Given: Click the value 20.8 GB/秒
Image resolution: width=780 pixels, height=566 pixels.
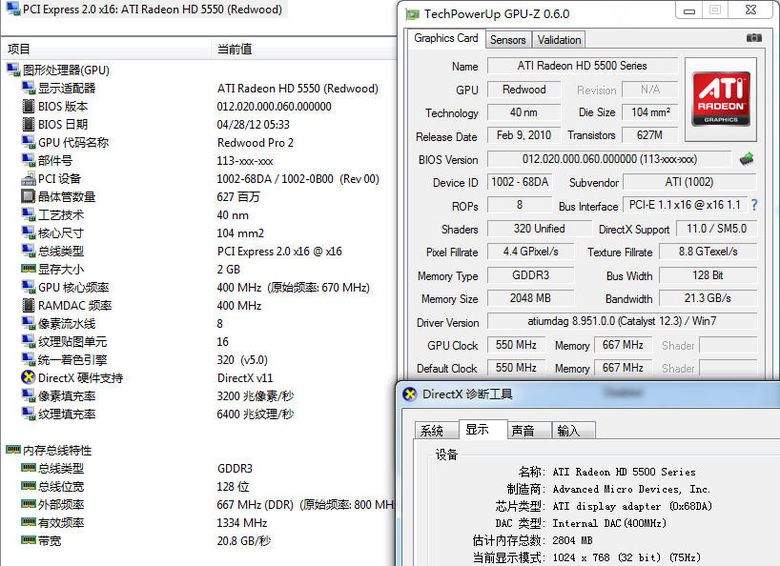Looking at the screenshot, I should [244, 541].
